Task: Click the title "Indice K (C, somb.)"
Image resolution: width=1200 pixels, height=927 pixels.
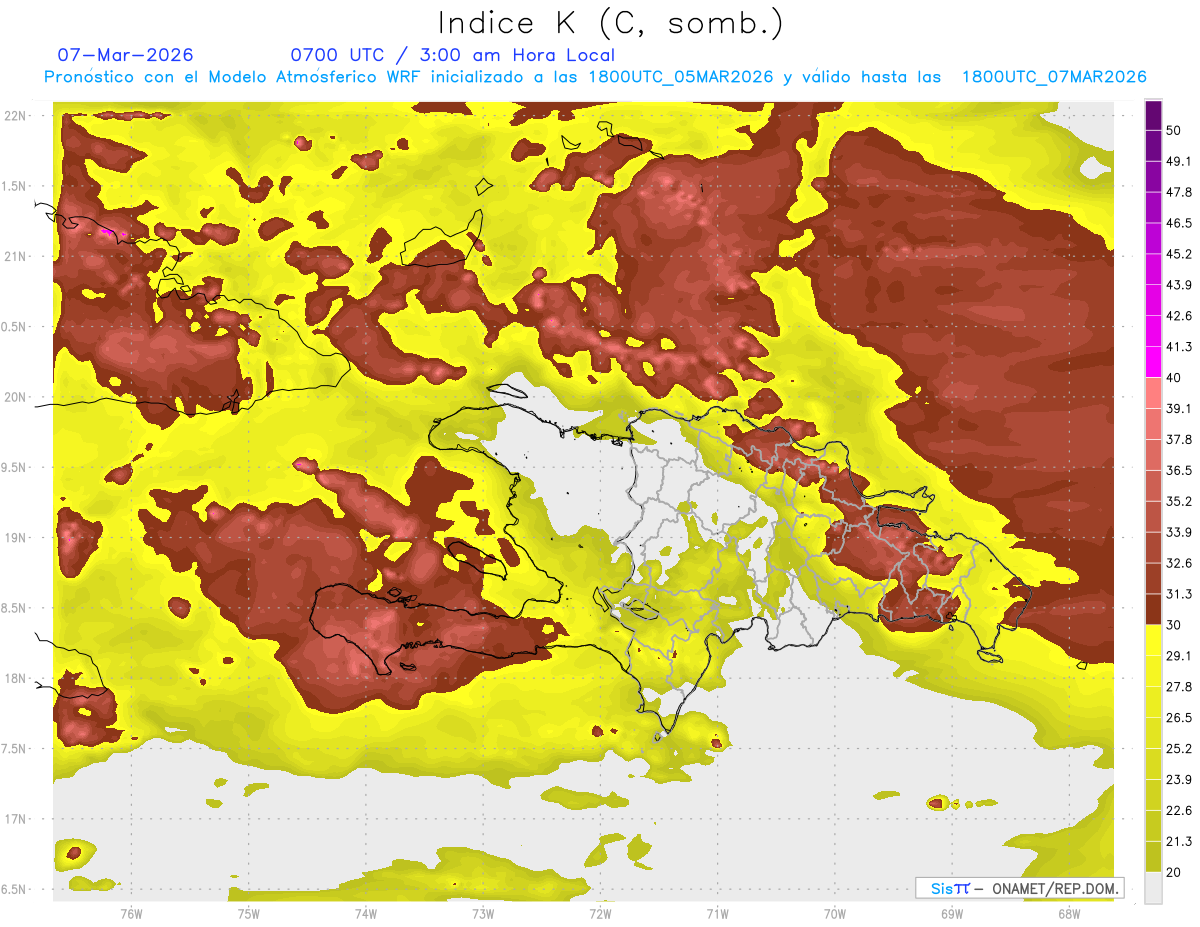Action: 611,23
